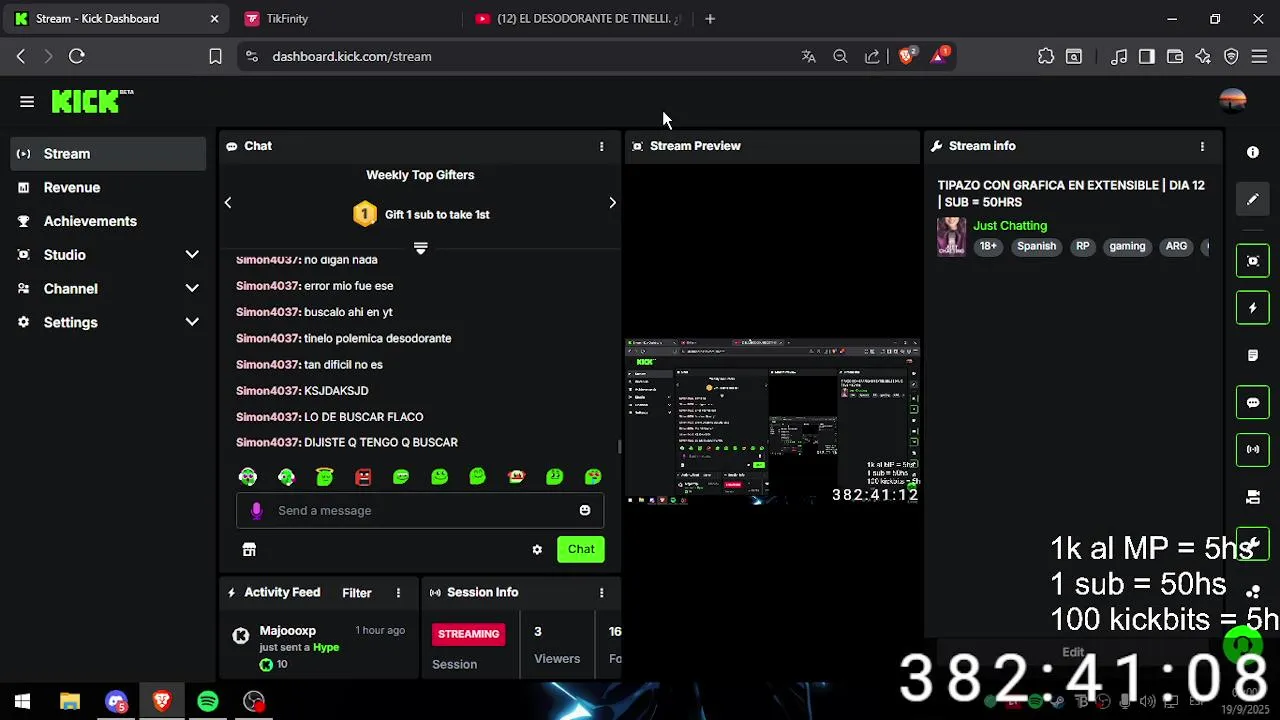Open chat settings gear icon
Image resolution: width=1280 pixels, height=720 pixels.
click(x=537, y=549)
